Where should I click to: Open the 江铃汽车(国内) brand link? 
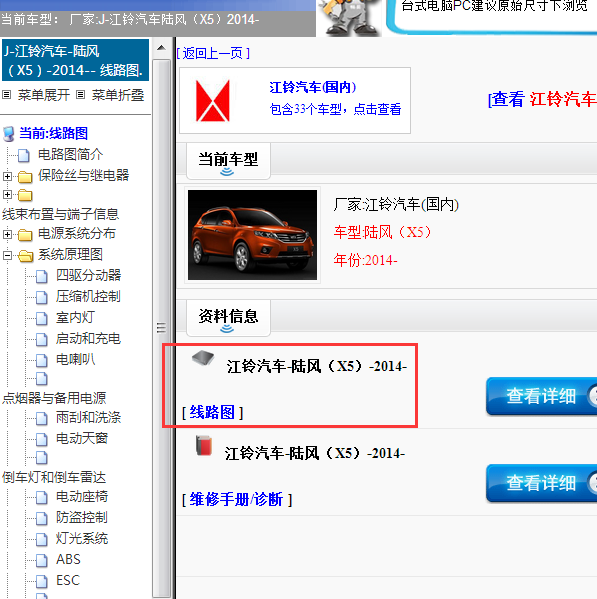[312, 87]
